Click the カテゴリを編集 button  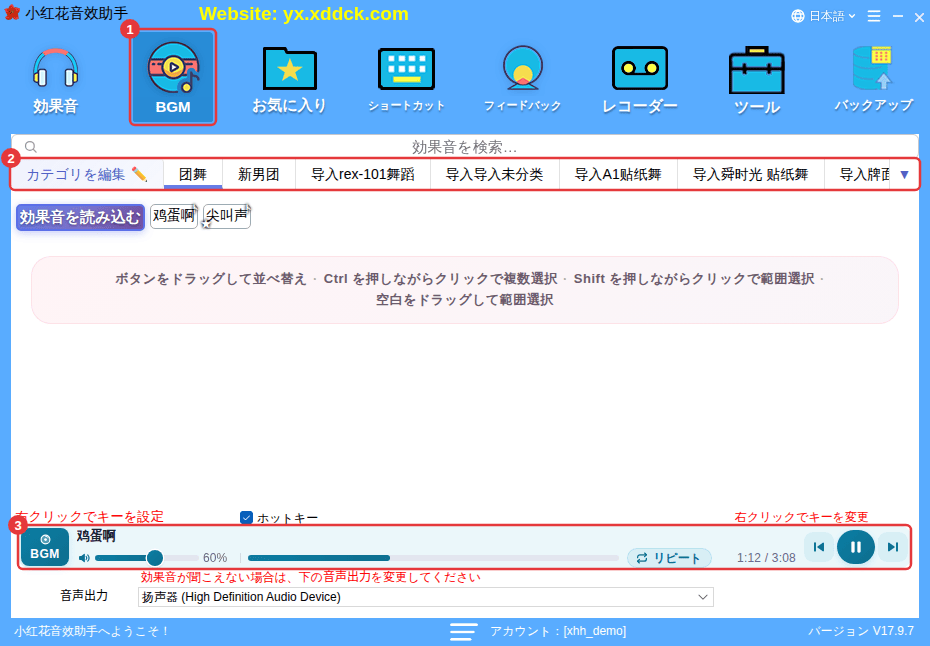87,174
